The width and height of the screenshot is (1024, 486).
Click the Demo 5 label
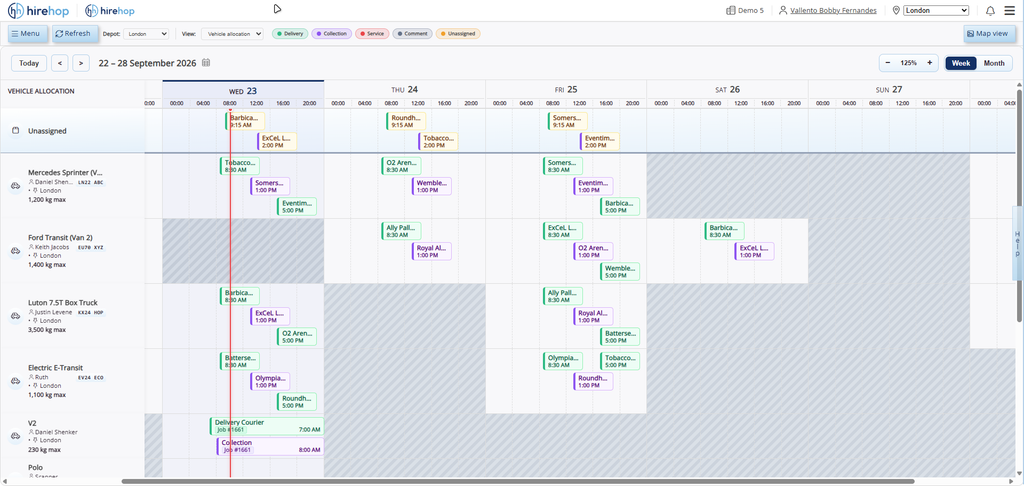click(x=751, y=10)
